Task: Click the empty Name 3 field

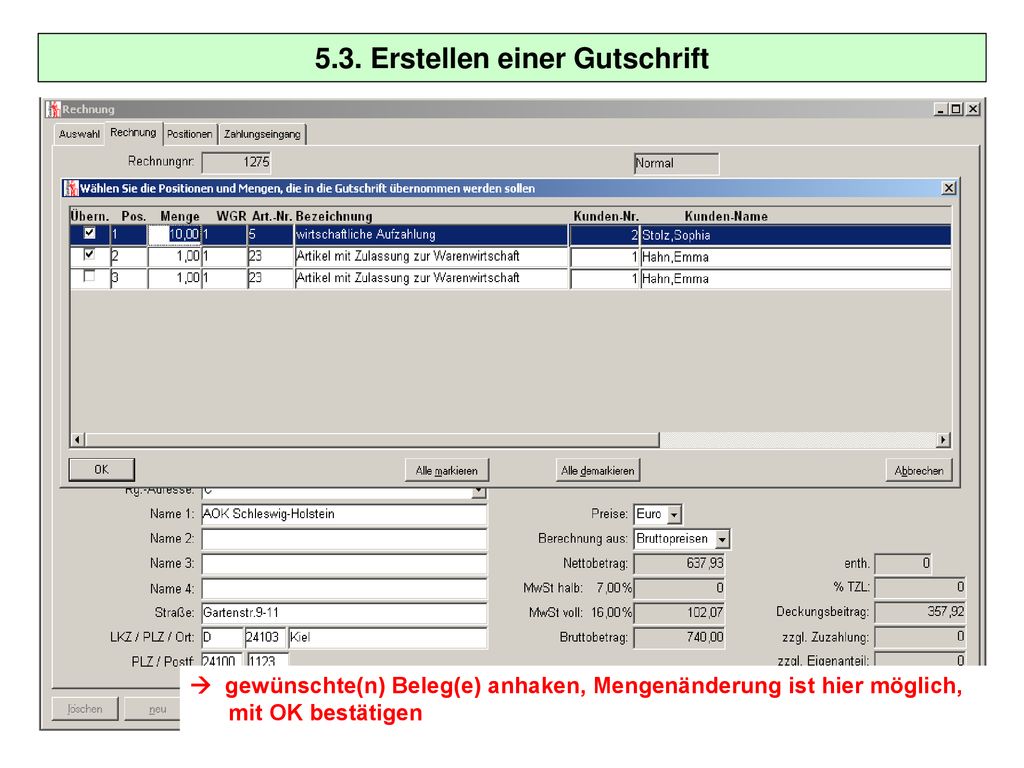Action: tap(344, 564)
